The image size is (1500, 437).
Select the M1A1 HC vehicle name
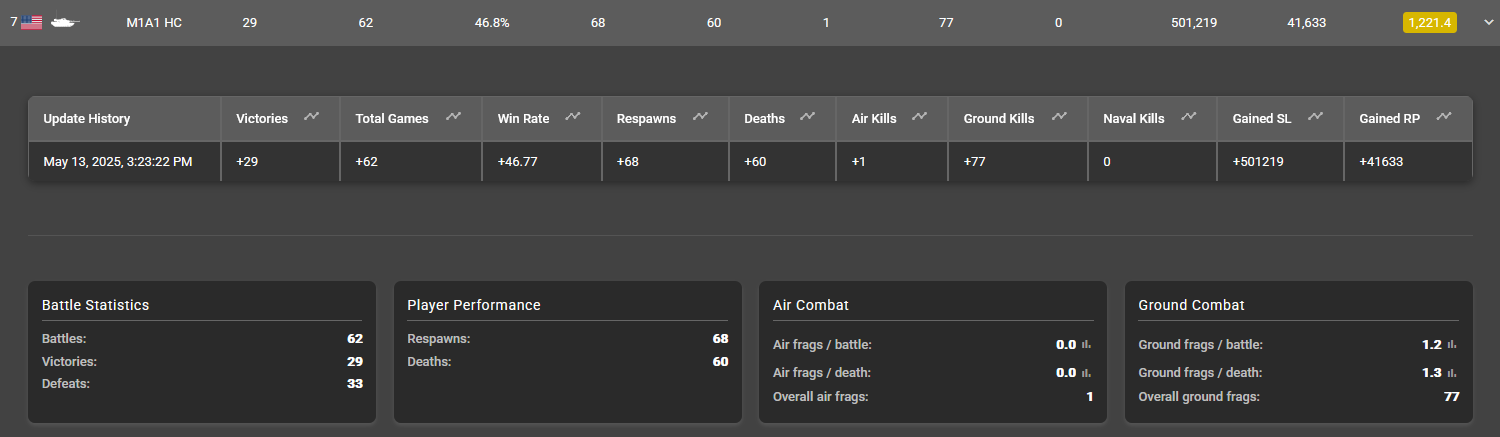154,22
